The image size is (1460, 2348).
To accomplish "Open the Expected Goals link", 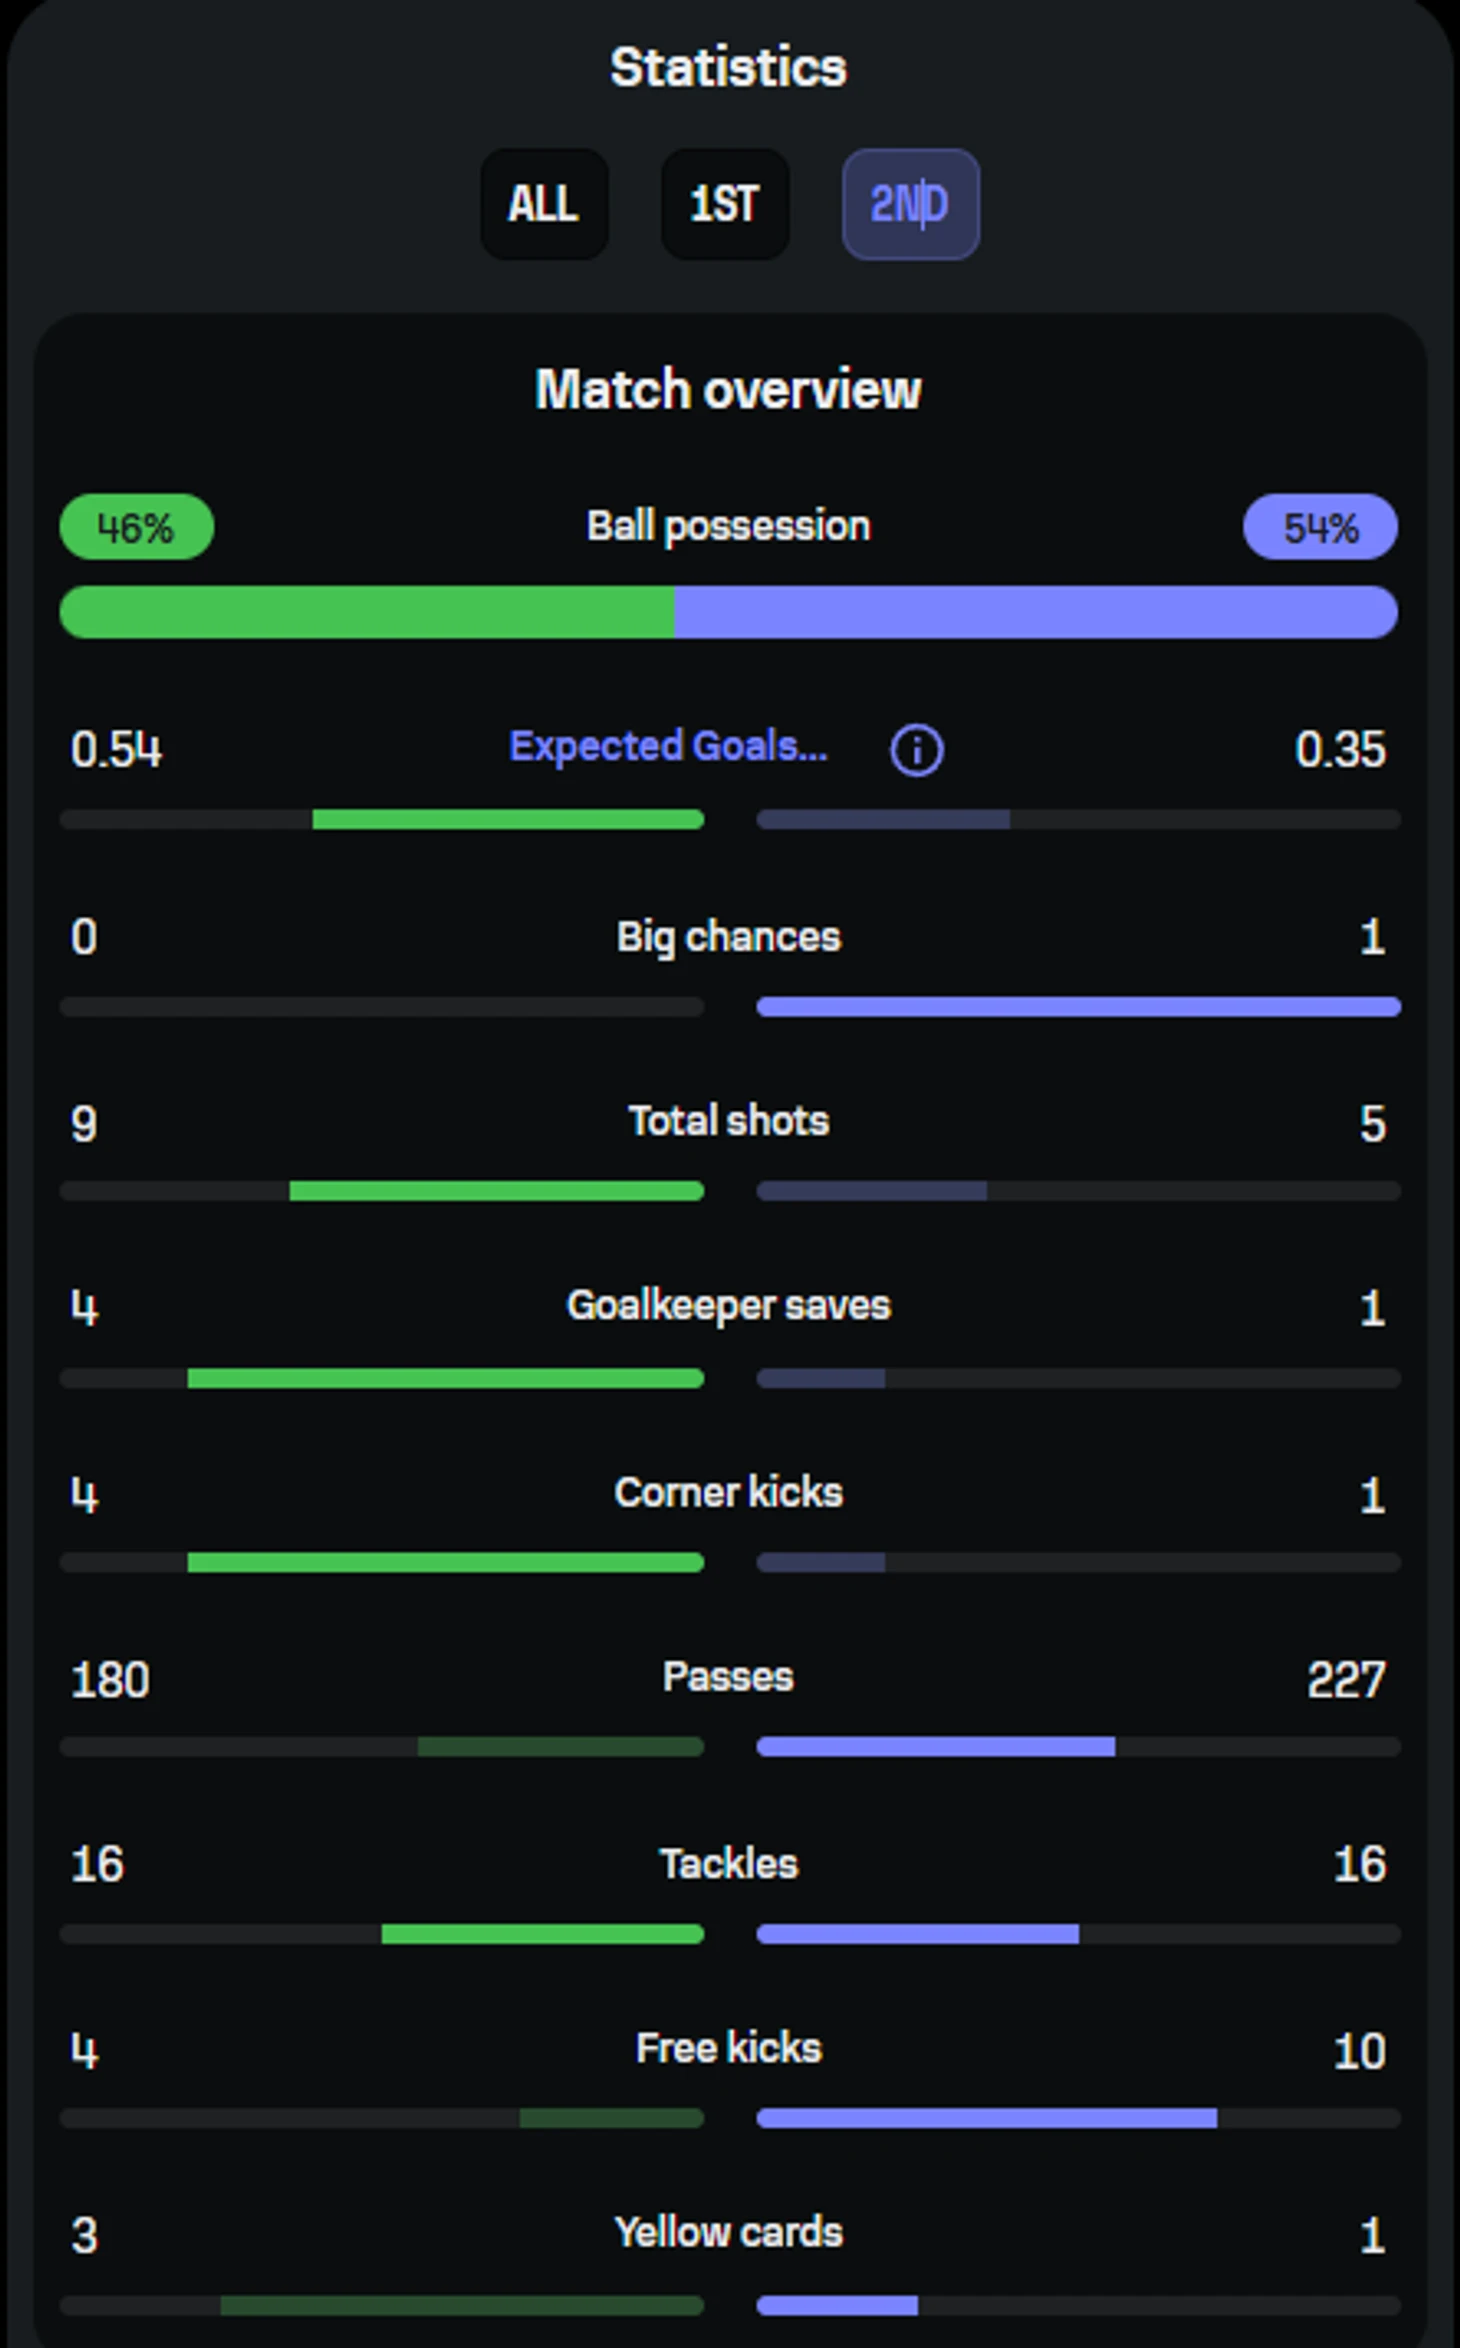I will pyautogui.click(x=668, y=747).
